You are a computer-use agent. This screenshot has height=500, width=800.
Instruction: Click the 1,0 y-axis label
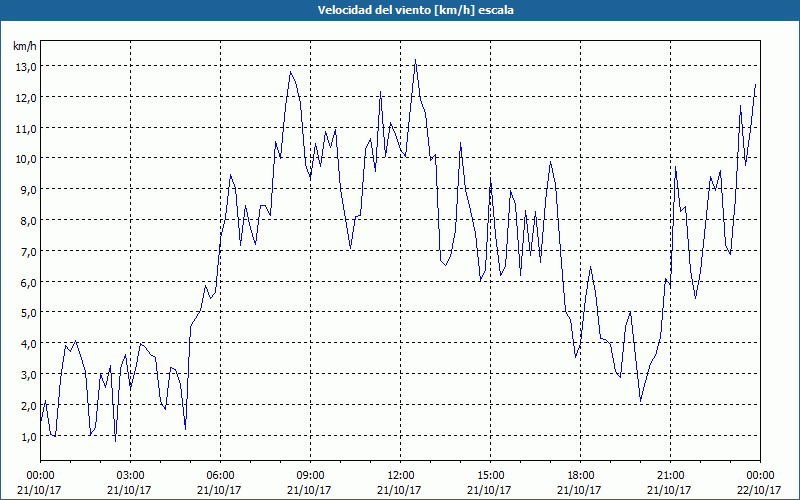pyautogui.click(x=28, y=437)
